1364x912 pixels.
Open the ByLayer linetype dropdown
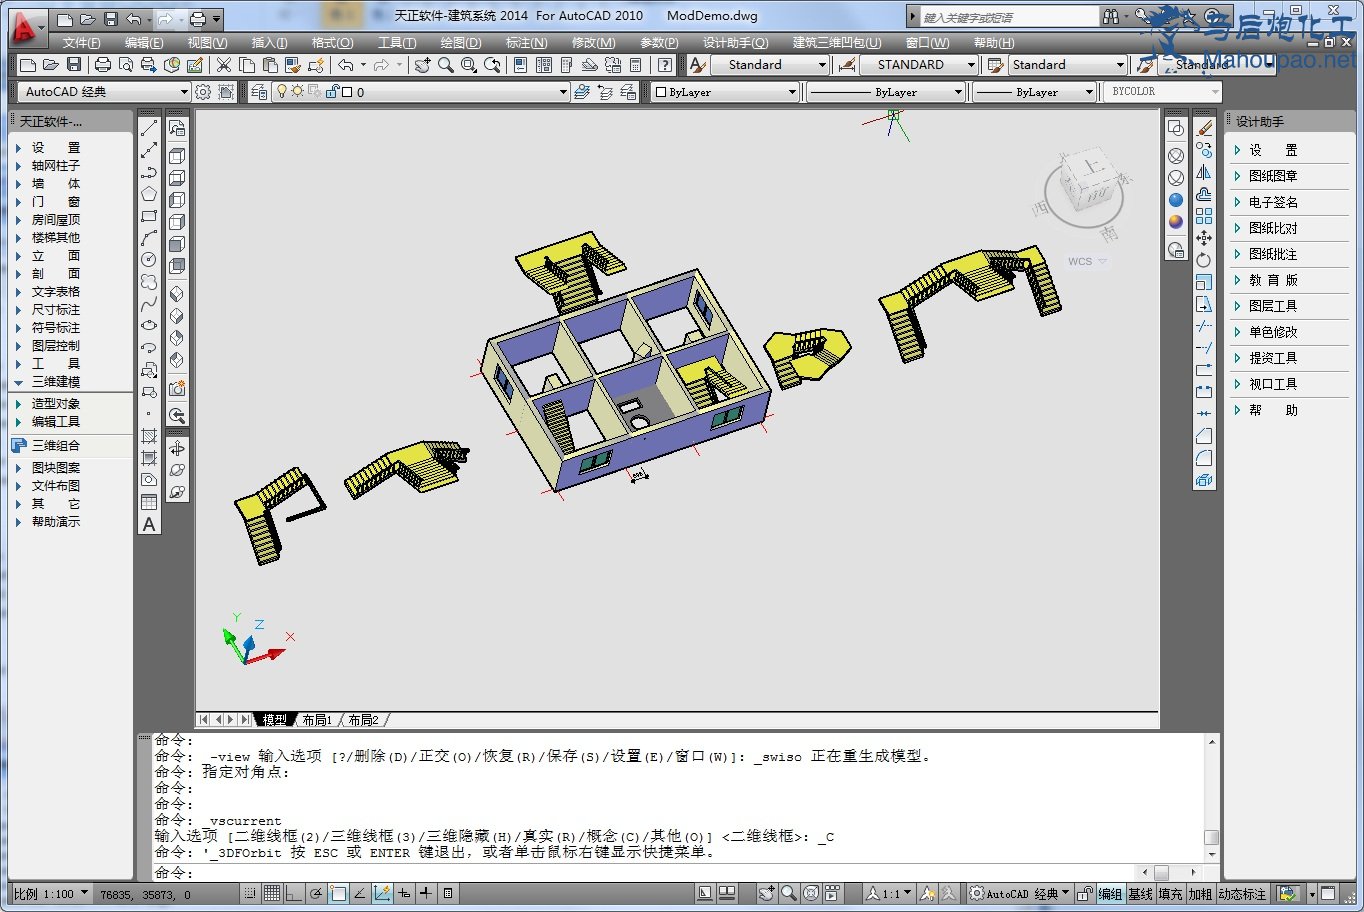[886, 92]
